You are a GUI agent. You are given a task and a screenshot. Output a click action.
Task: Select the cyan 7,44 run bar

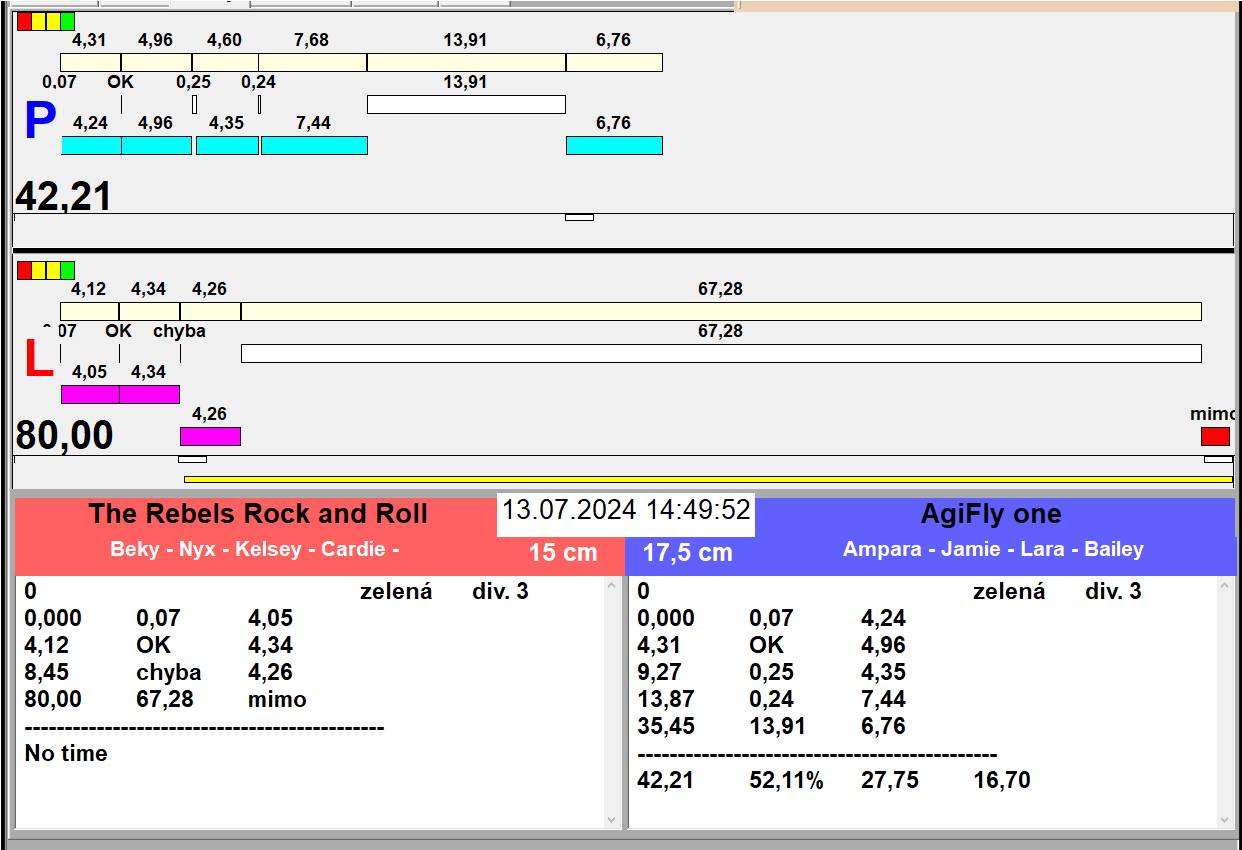[x=314, y=145]
